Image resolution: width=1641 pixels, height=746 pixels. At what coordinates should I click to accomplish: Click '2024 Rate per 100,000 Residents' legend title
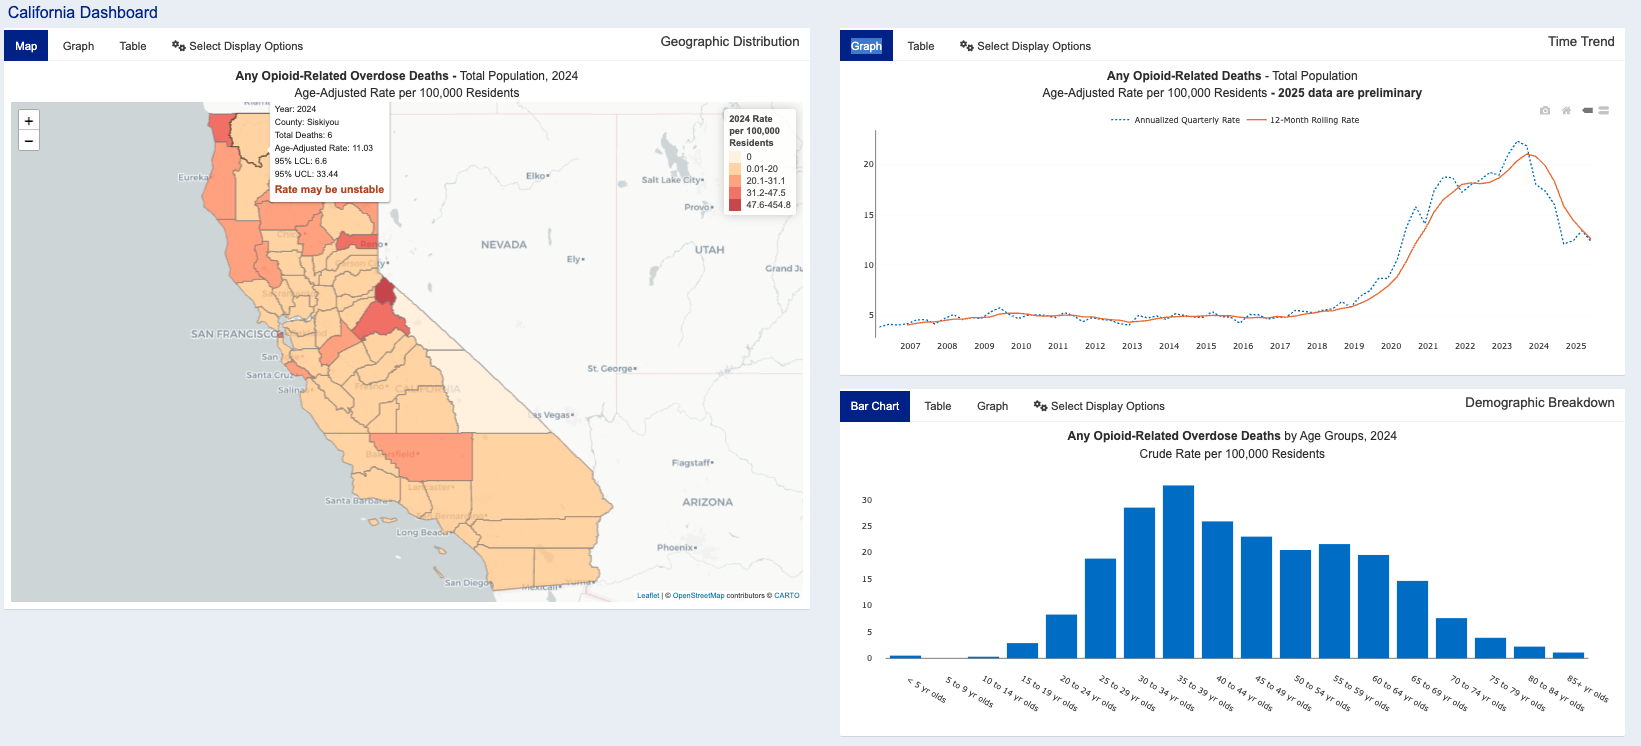click(755, 131)
